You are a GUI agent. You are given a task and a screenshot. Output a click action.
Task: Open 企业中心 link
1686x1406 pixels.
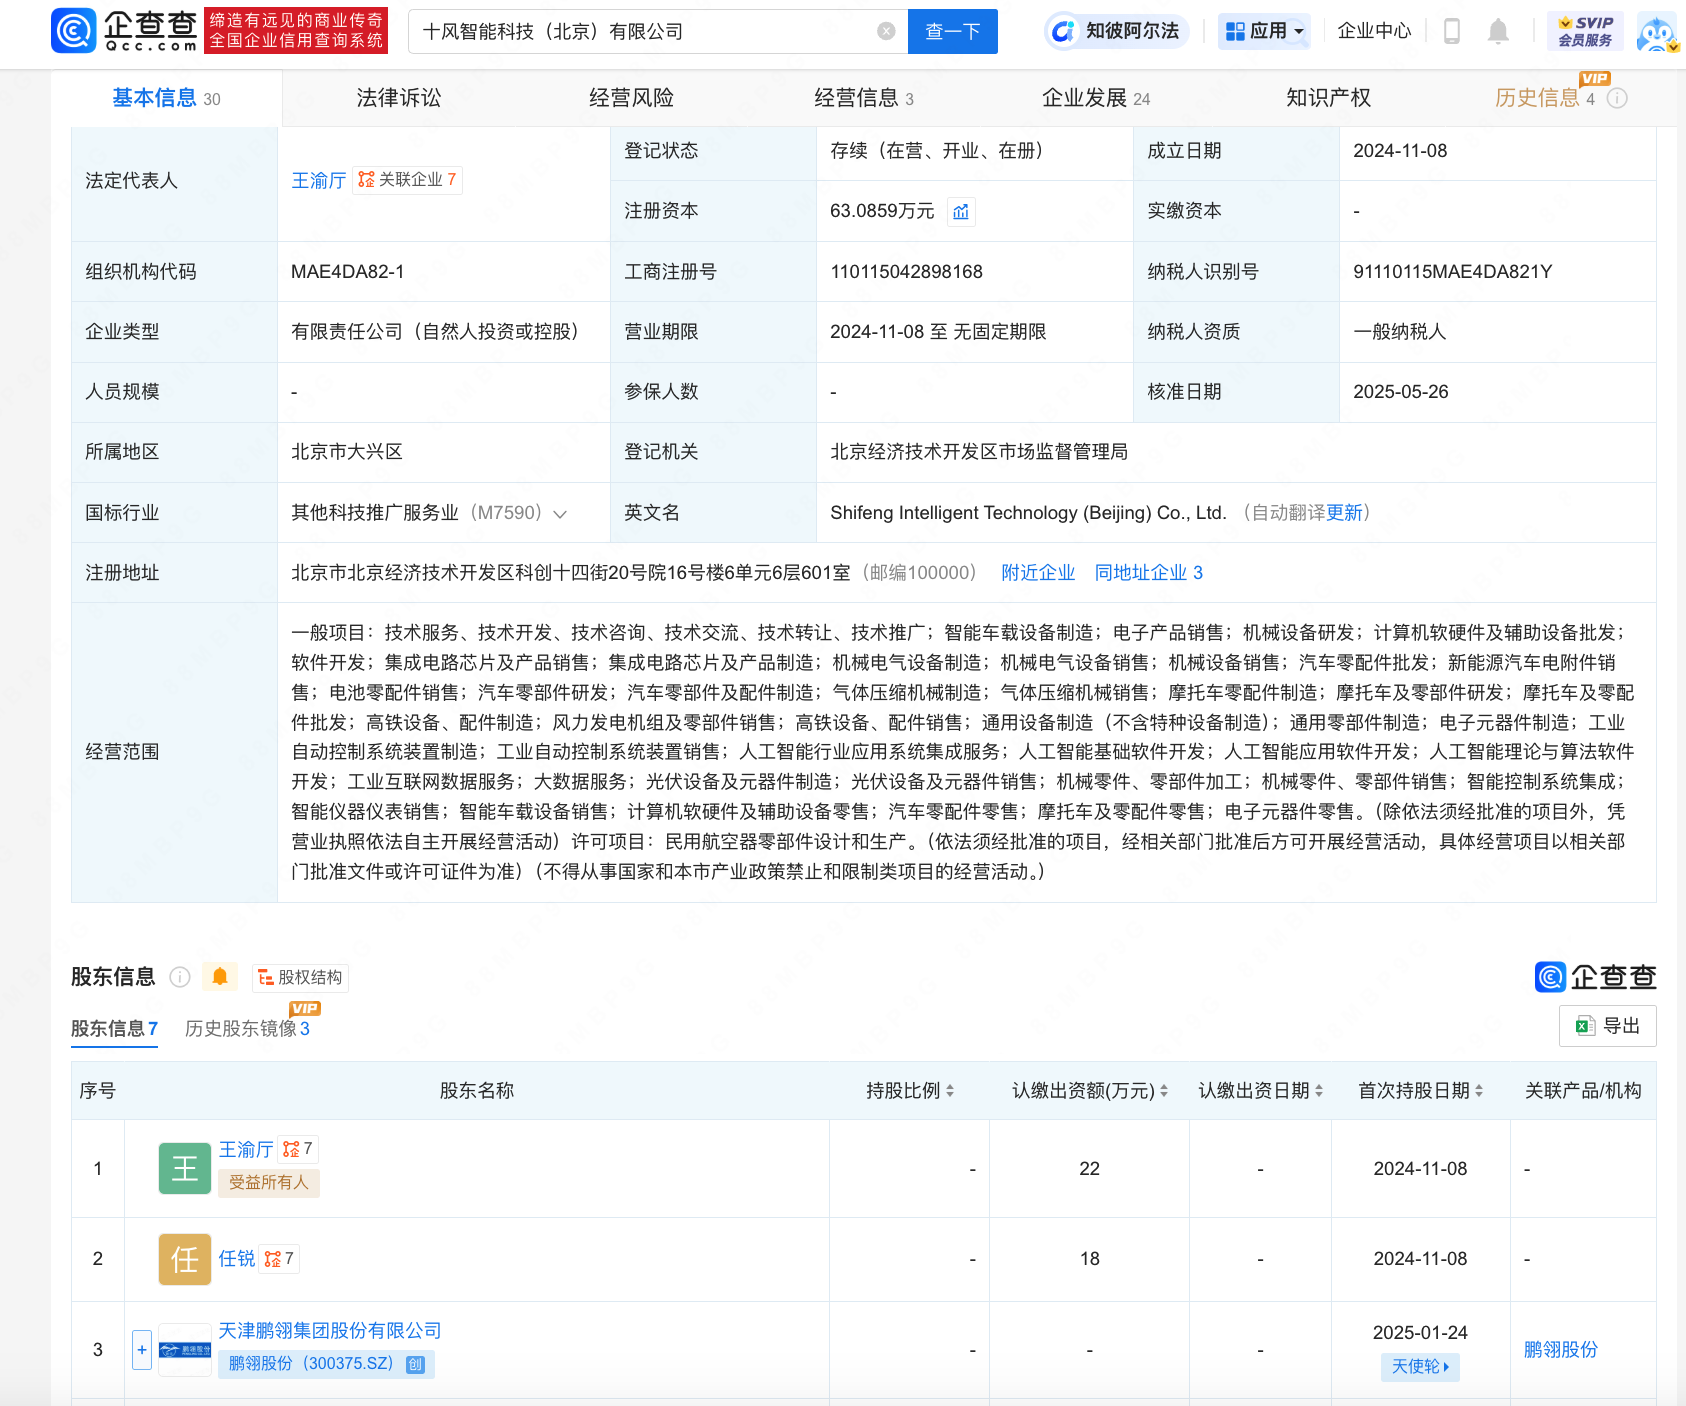(1375, 31)
